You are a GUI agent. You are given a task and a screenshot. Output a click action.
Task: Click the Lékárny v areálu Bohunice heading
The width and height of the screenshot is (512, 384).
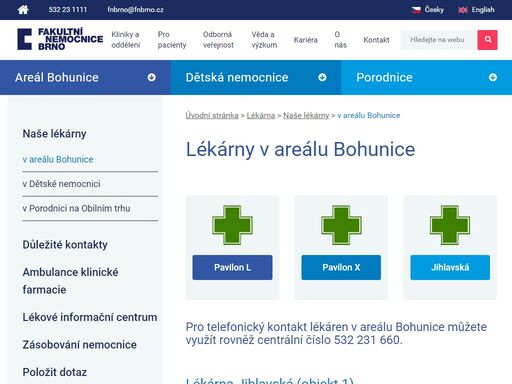[300, 149]
